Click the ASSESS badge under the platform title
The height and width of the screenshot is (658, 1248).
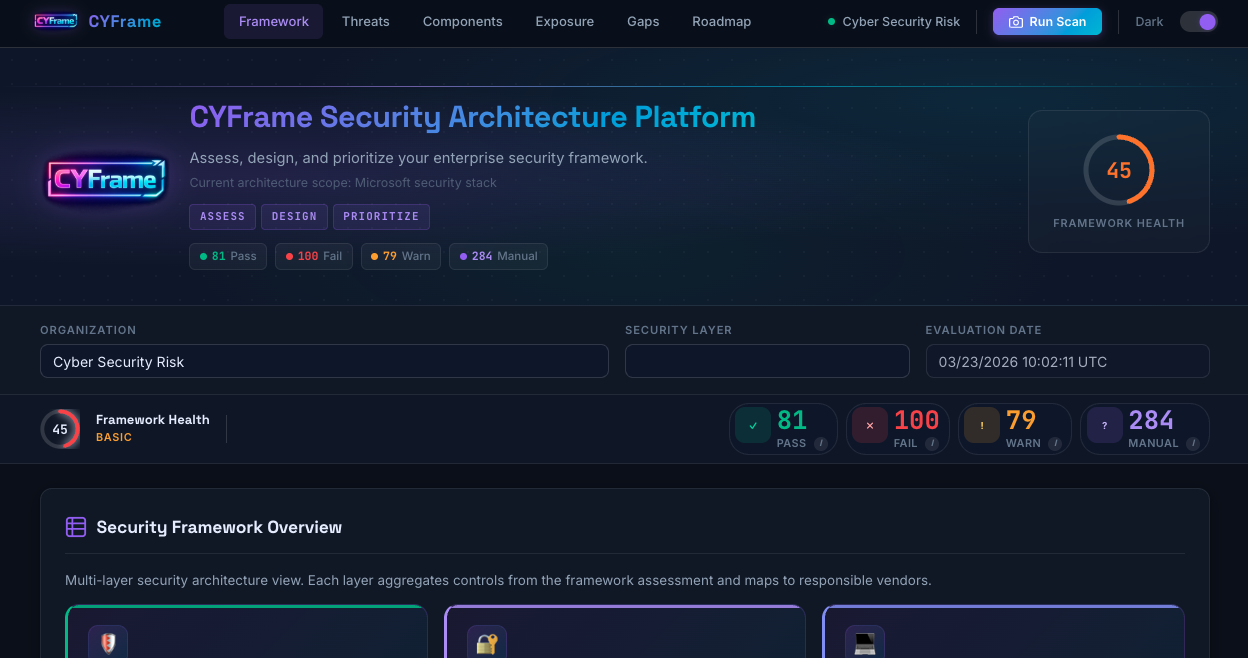point(222,216)
